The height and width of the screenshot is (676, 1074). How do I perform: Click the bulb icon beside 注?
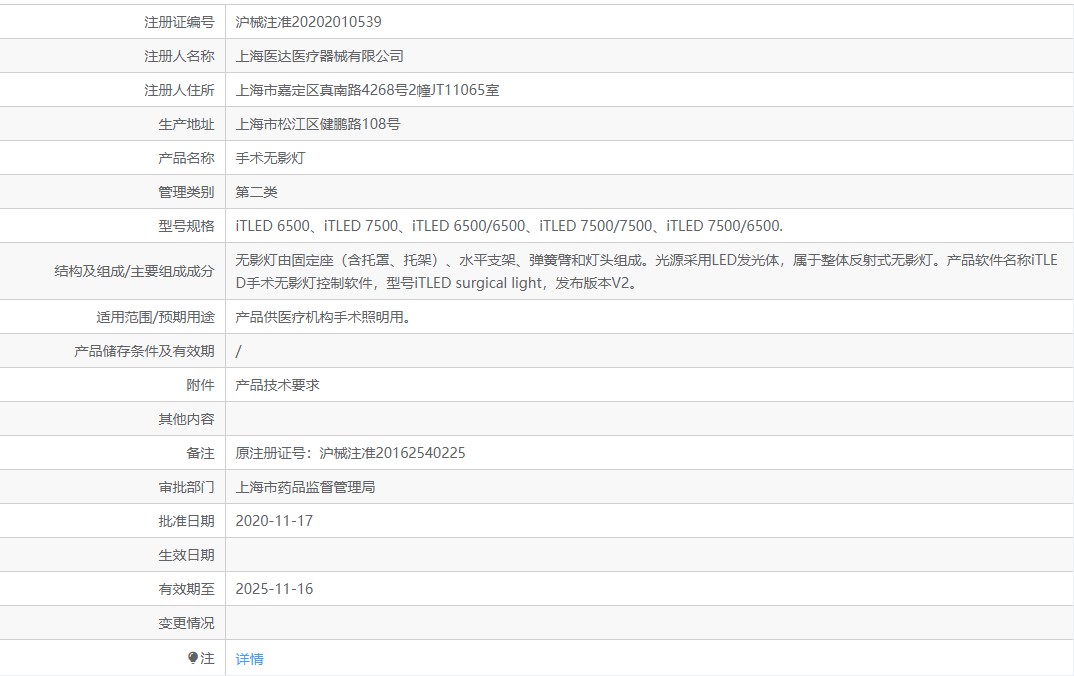click(x=193, y=658)
